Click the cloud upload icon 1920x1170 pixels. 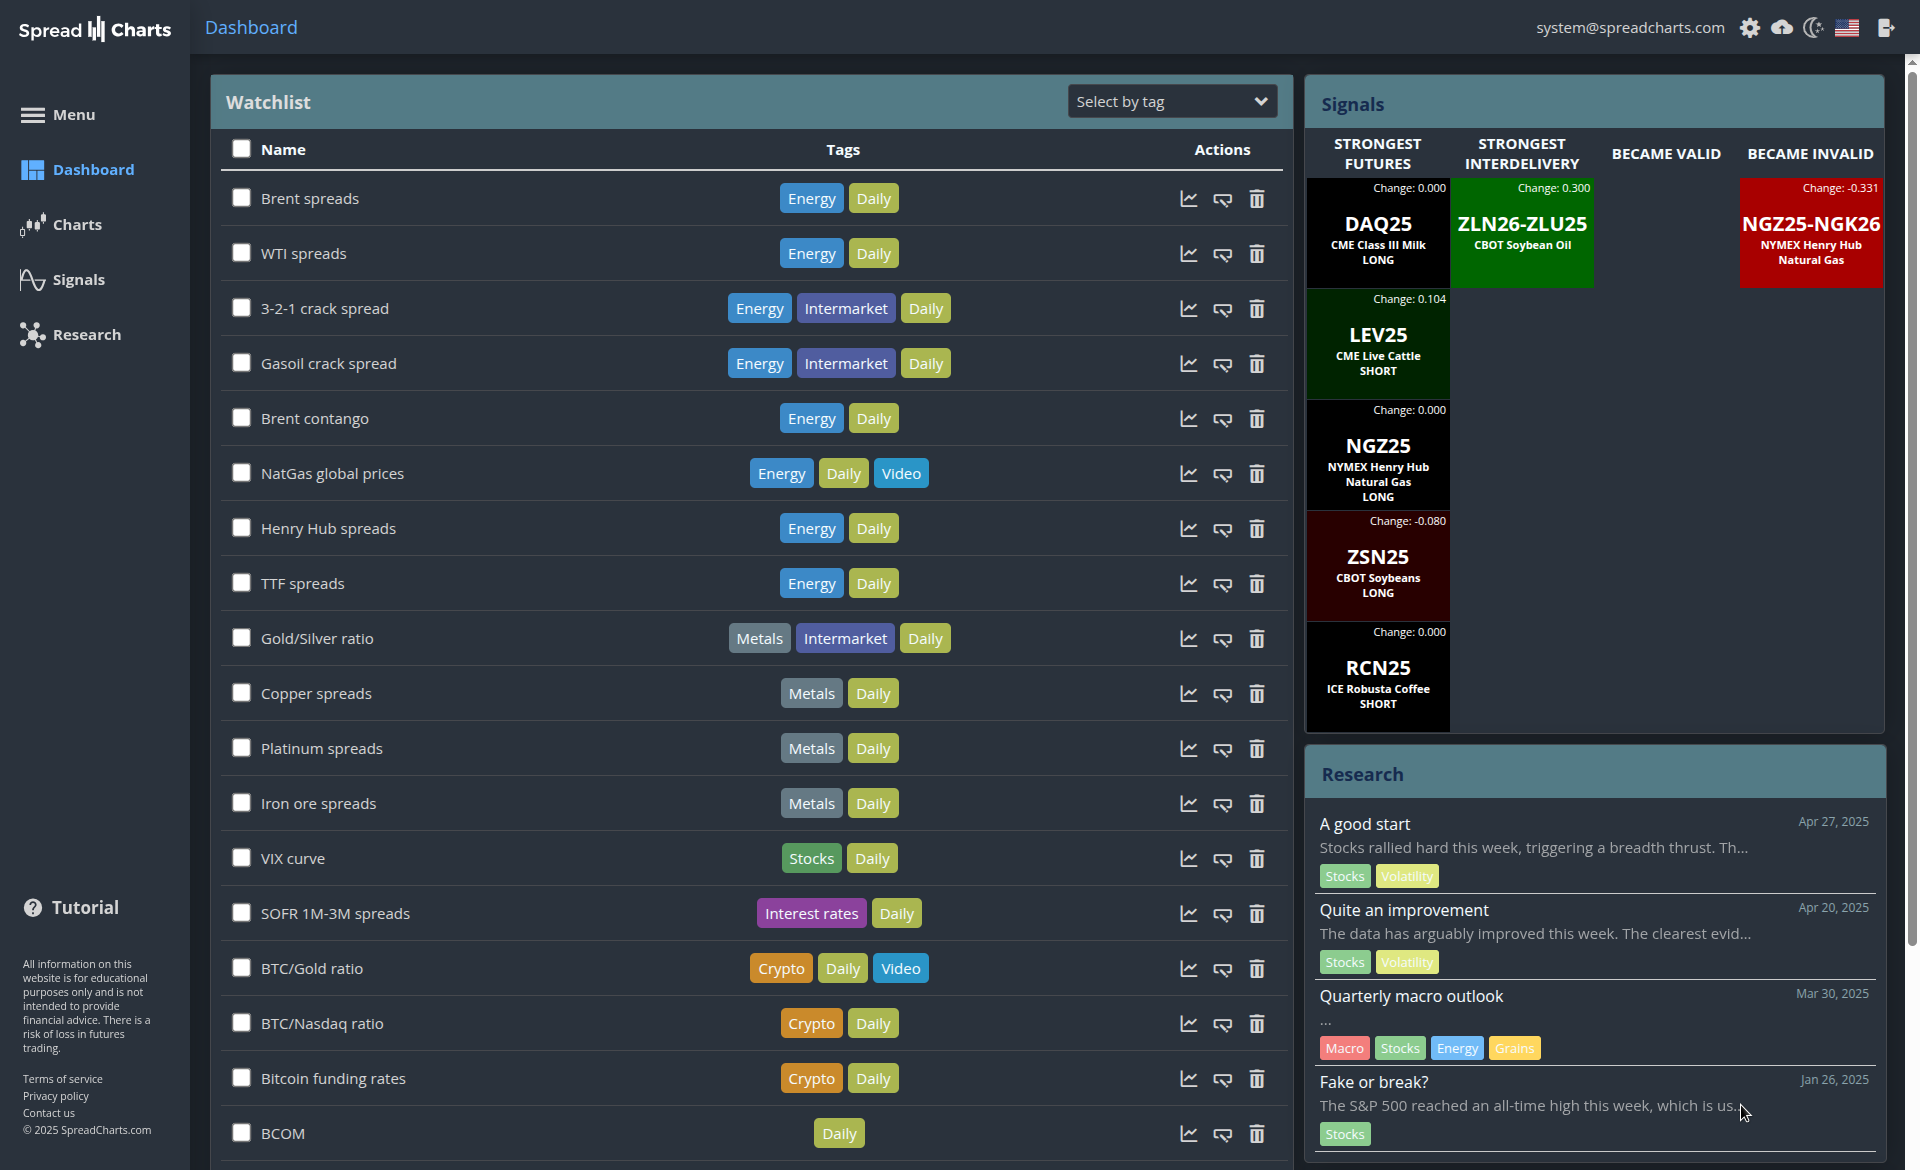coord(1782,28)
